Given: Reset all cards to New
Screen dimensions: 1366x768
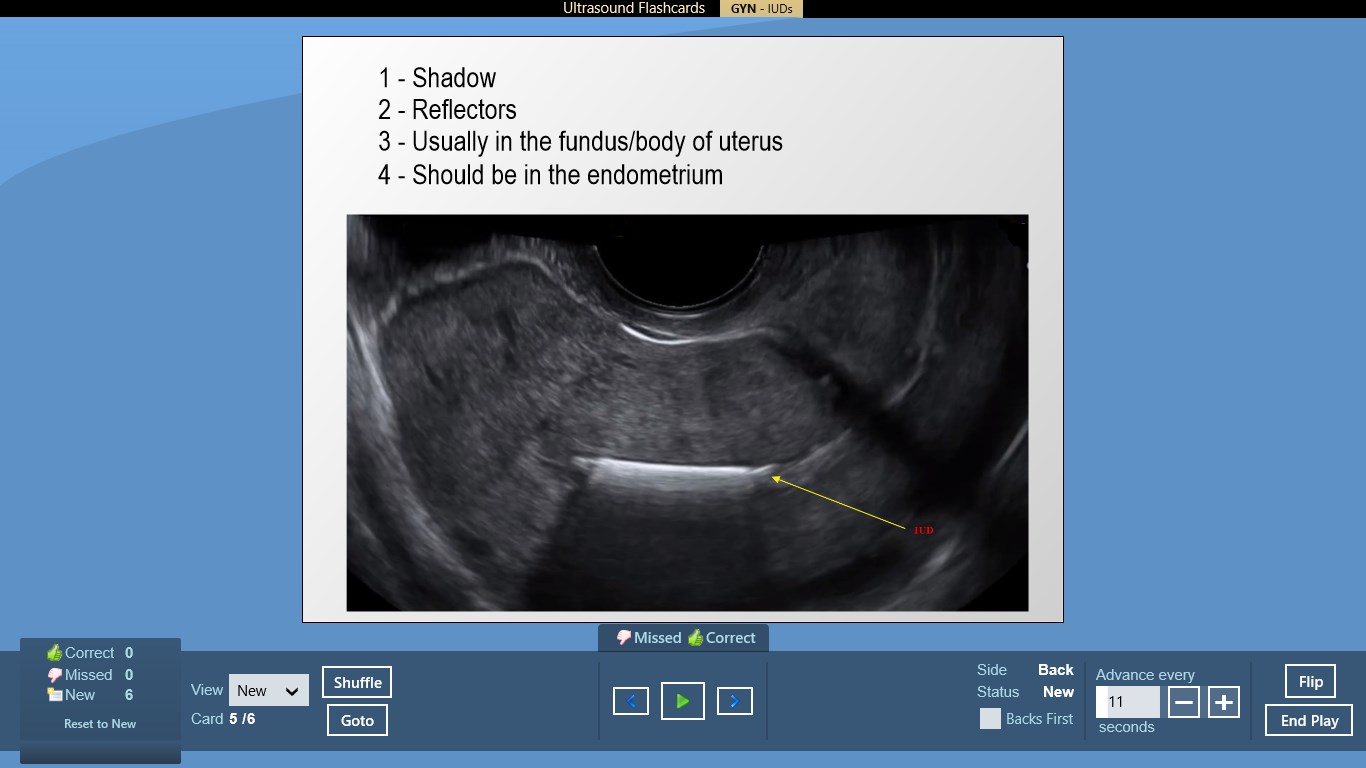Looking at the screenshot, I should (x=100, y=723).
